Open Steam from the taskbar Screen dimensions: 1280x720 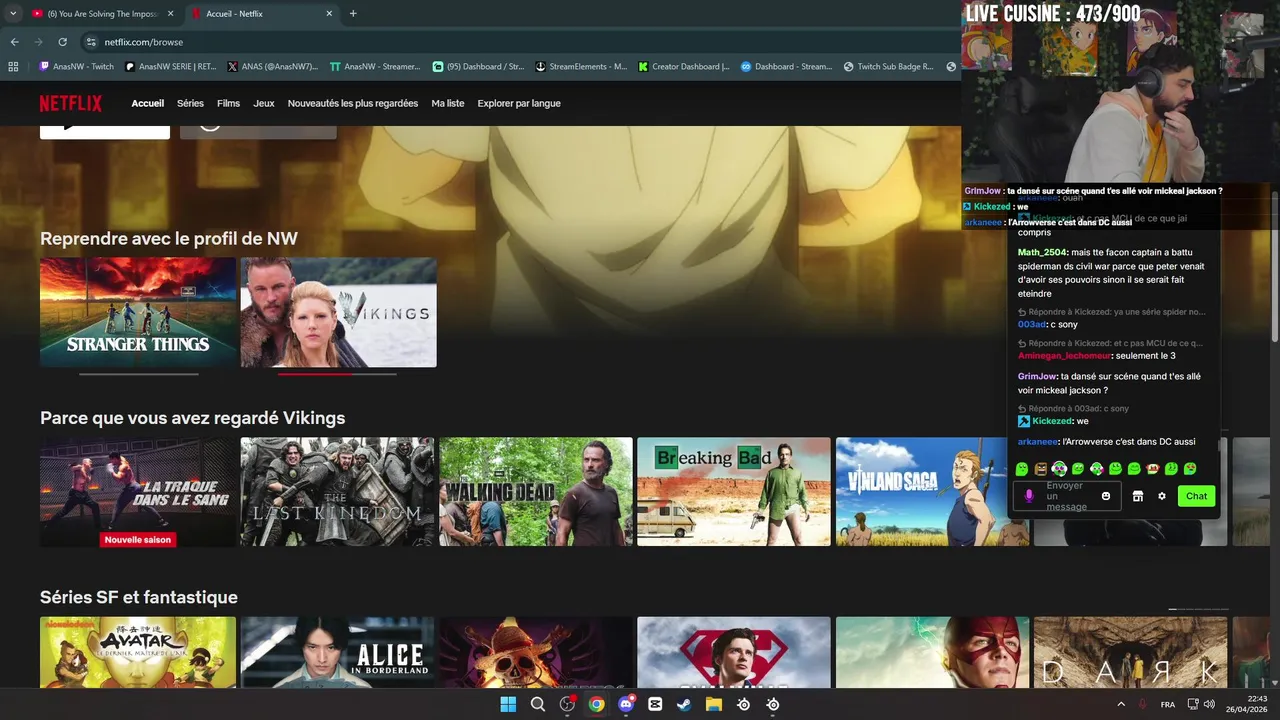[x=684, y=704]
